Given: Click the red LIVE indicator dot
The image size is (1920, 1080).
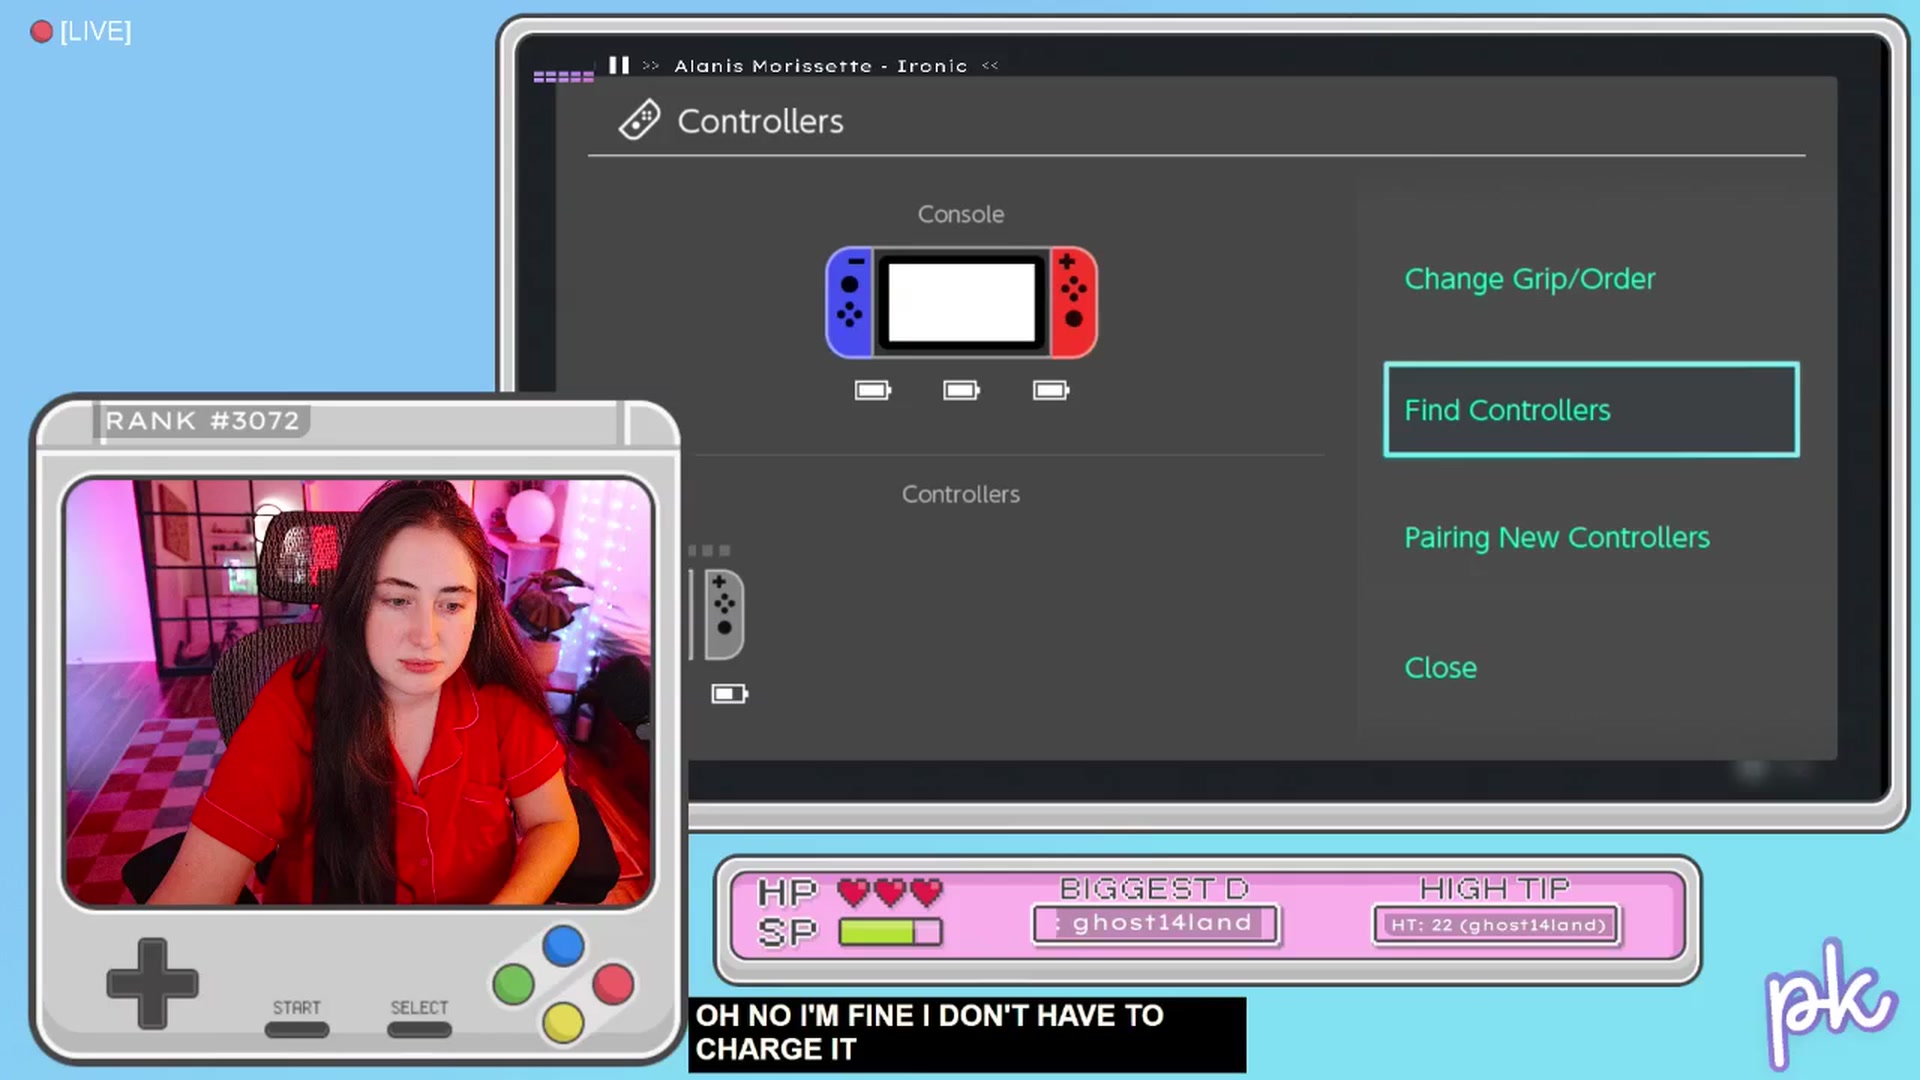Looking at the screenshot, I should pyautogui.click(x=41, y=32).
